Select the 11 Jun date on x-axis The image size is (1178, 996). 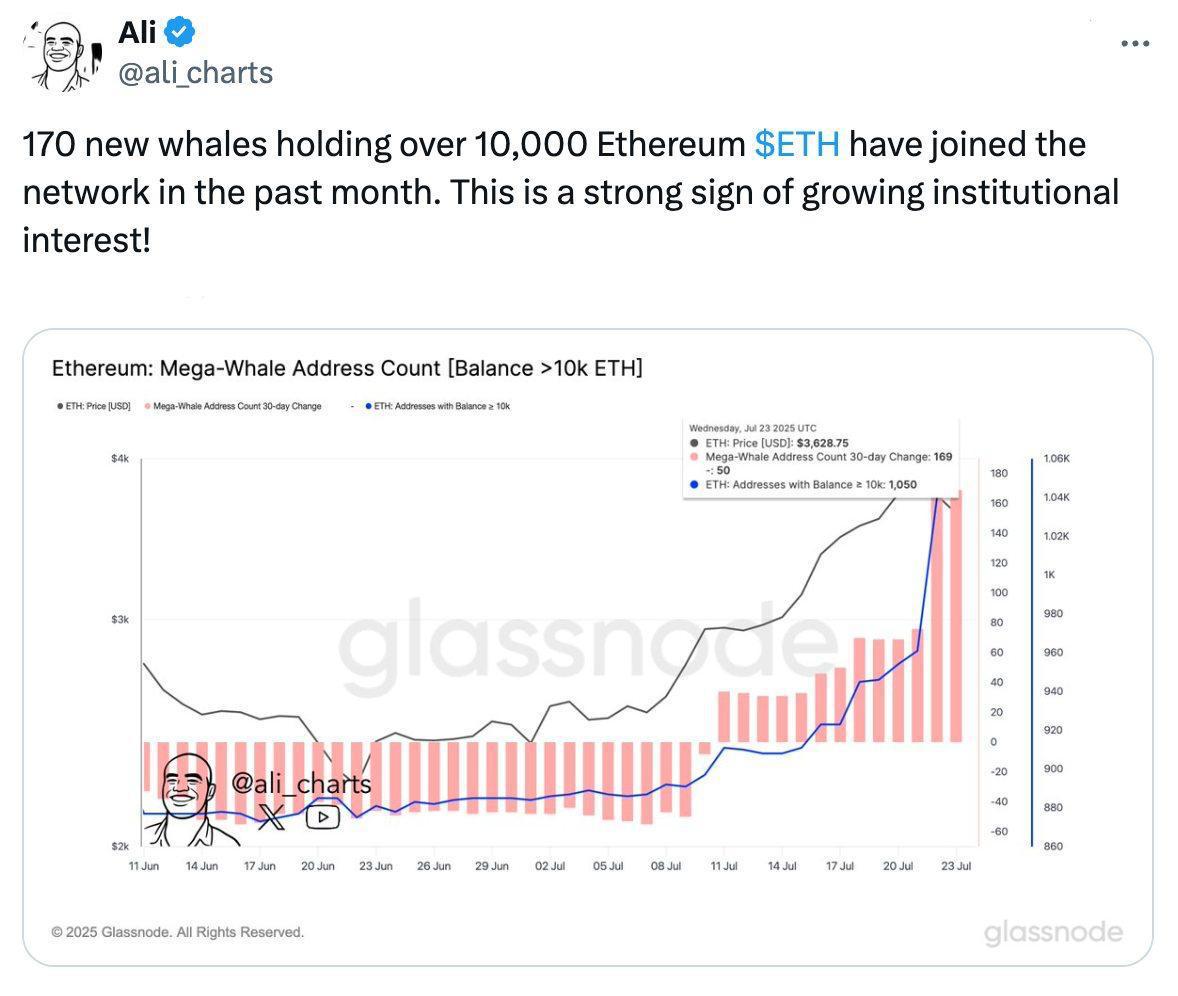coord(144,866)
